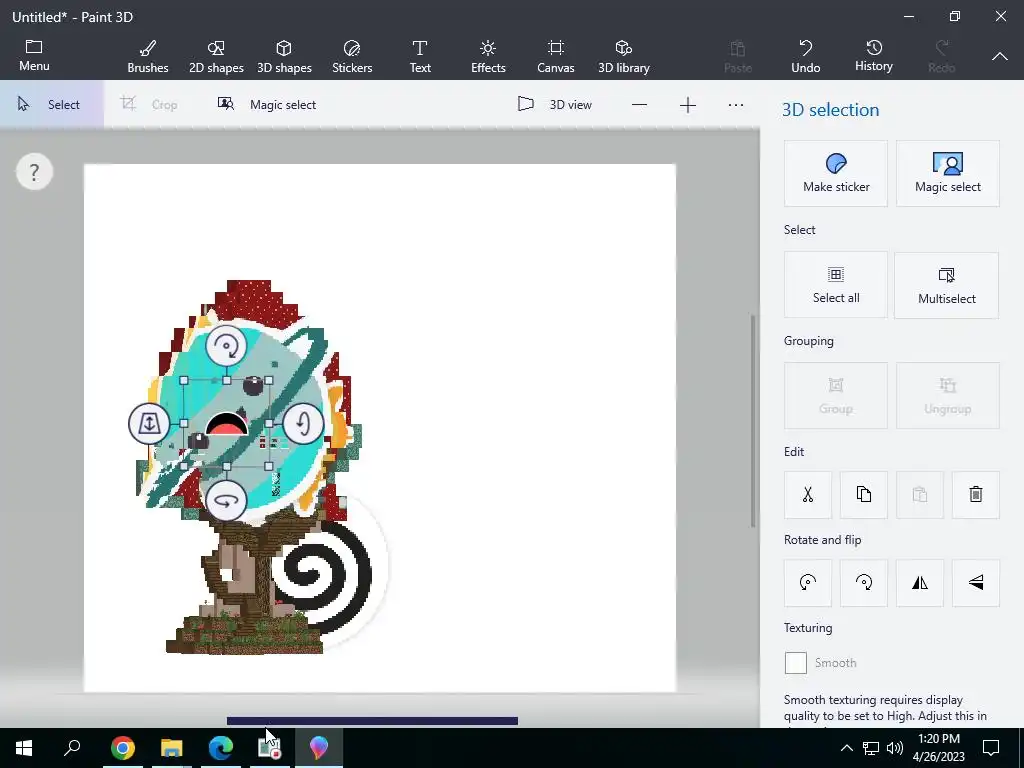Rotate the selection left
1024x768 pixels.
808,583
